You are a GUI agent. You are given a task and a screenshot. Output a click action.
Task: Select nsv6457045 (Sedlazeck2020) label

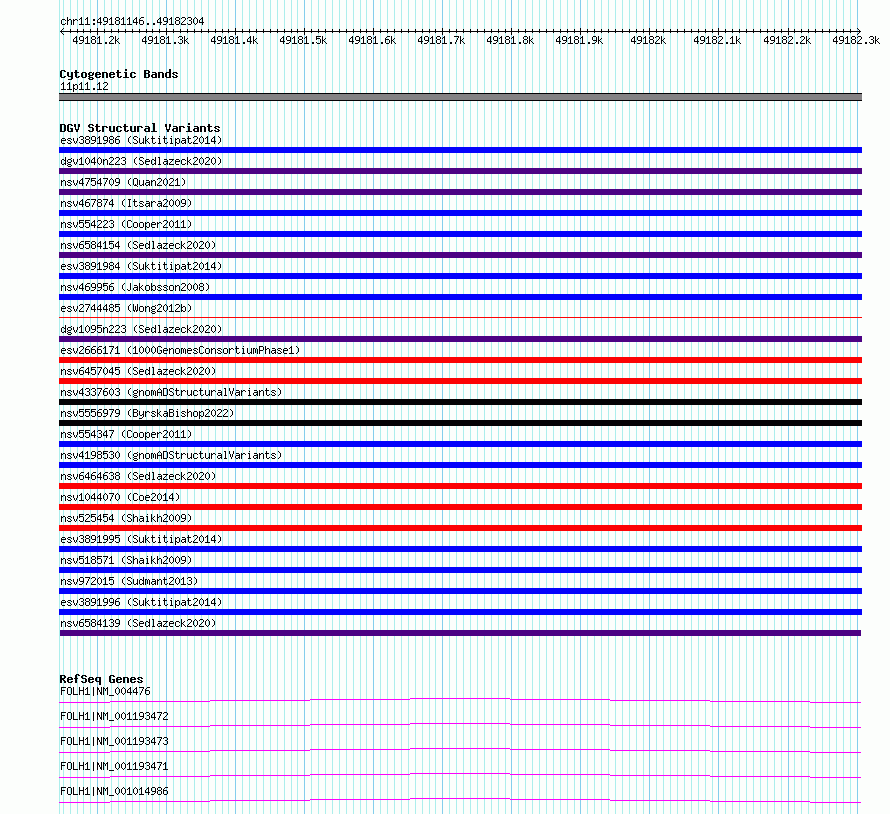(138, 371)
